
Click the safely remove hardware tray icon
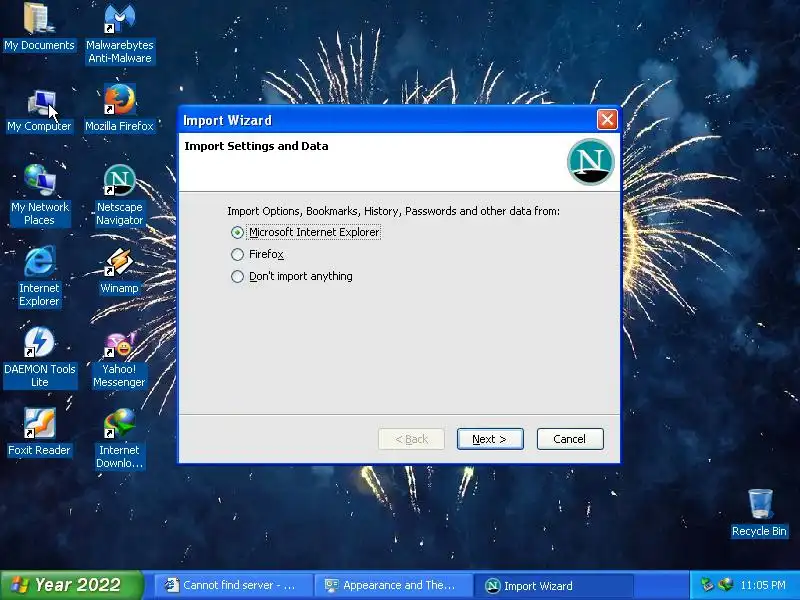(x=707, y=585)
